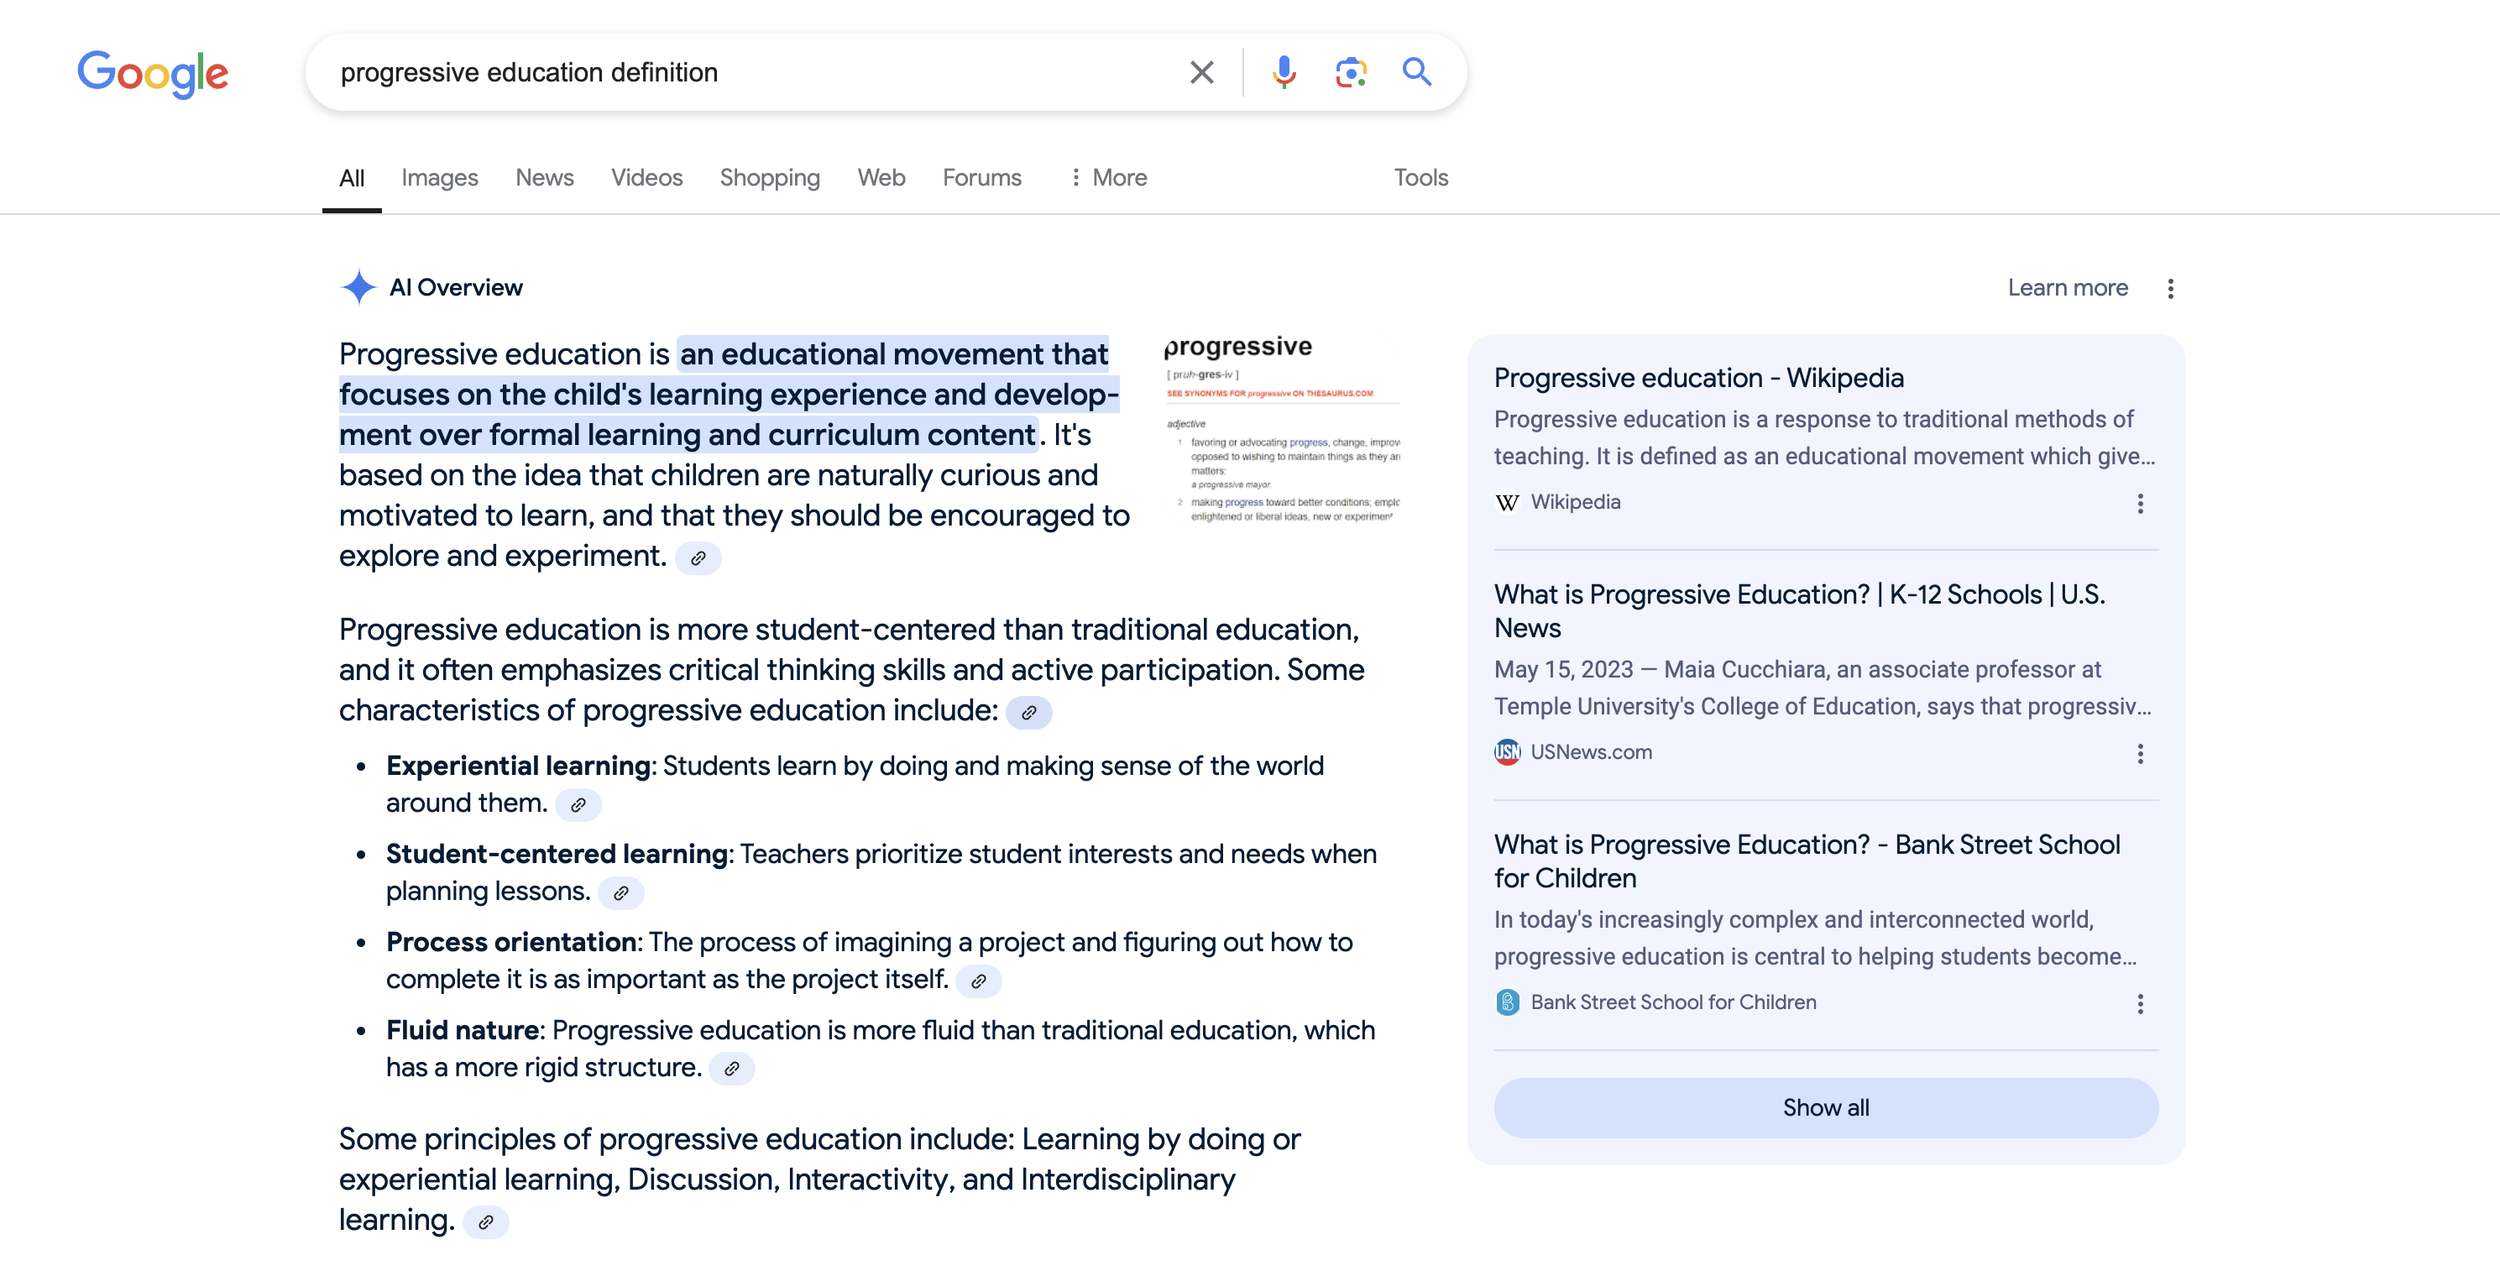This screenshot has width=2500, height=1261.
Task: Open the source link icon after 'explore and experiment.'
Action: point(698,558)
